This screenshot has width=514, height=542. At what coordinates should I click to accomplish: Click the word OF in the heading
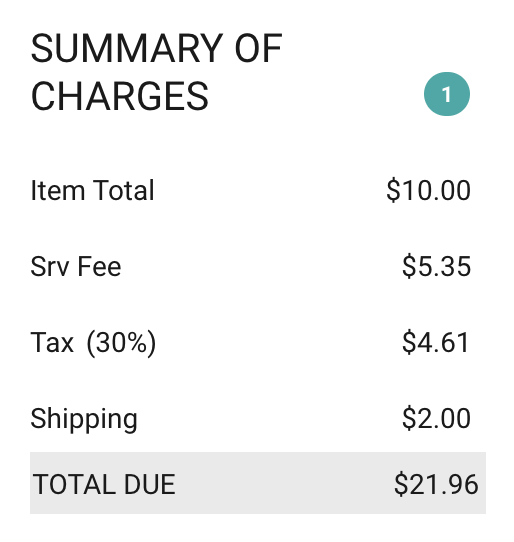click(258, 48)
